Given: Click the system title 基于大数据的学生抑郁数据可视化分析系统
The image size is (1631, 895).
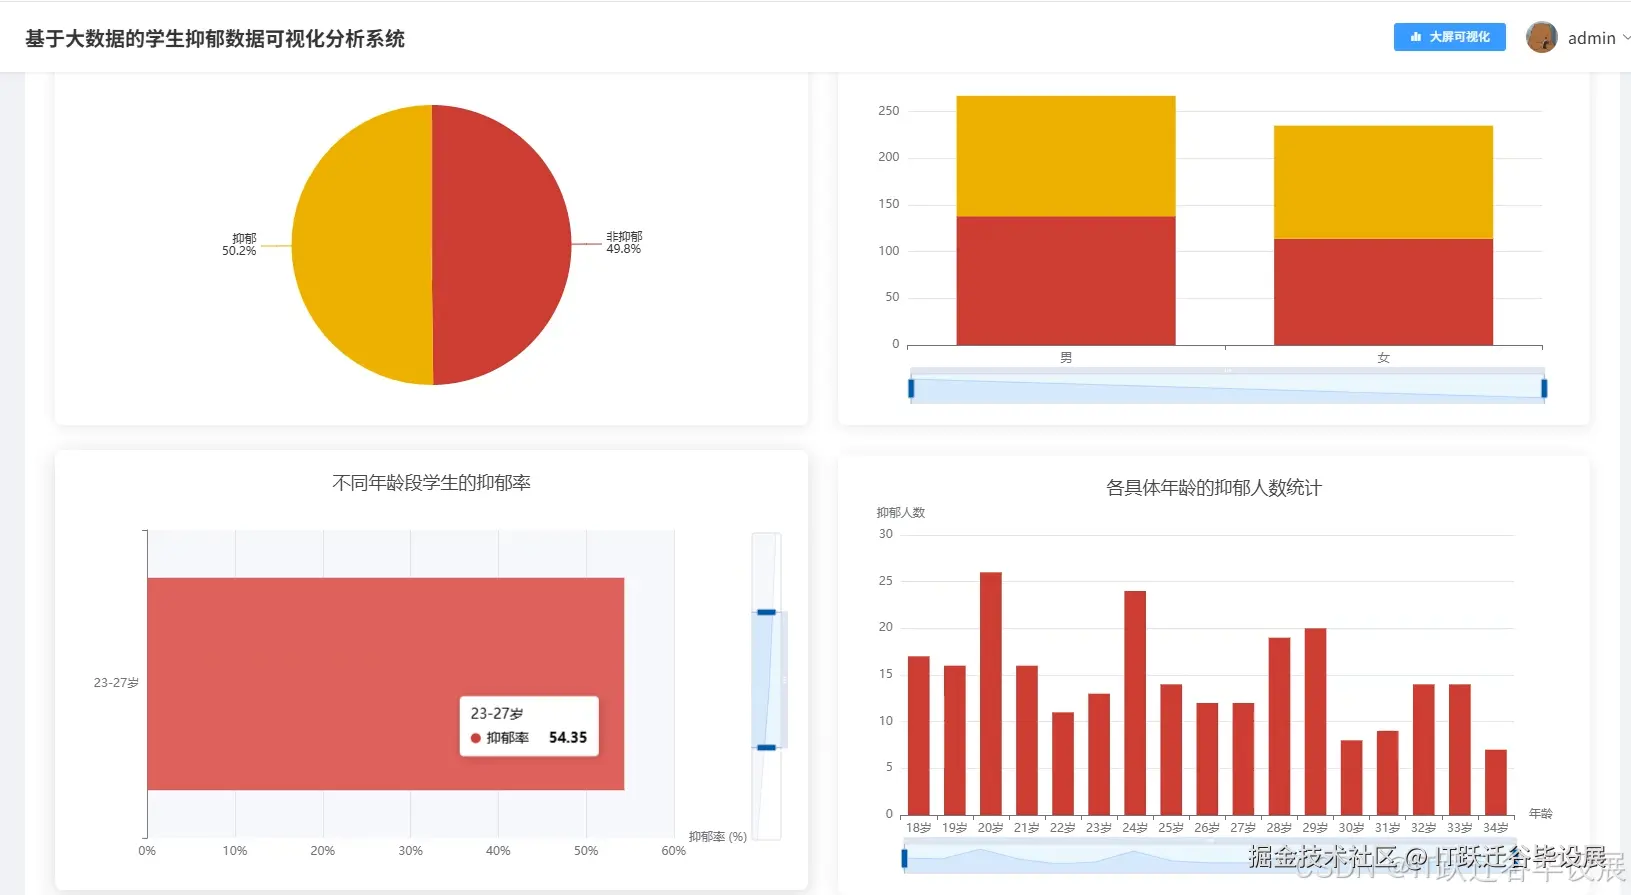Looking at the screenshot, I should tap(214, 38).
